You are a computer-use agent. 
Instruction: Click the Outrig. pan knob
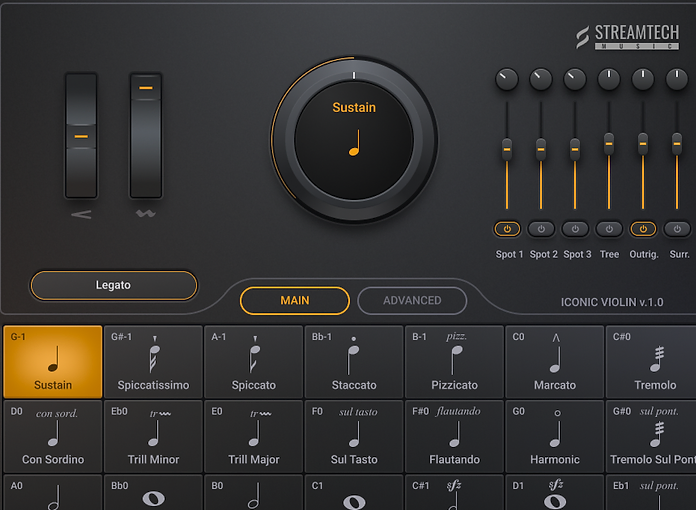click(x=643, y=79)
